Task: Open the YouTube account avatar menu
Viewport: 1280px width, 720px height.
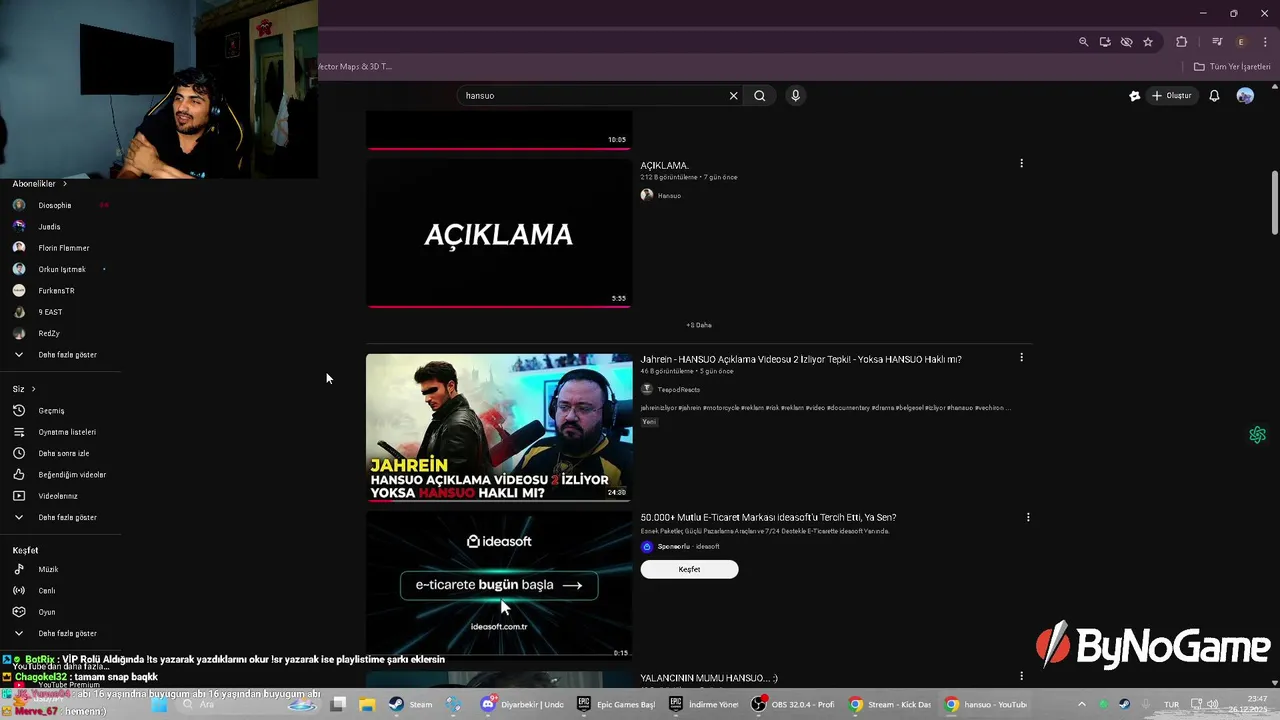Action: 1245,96
